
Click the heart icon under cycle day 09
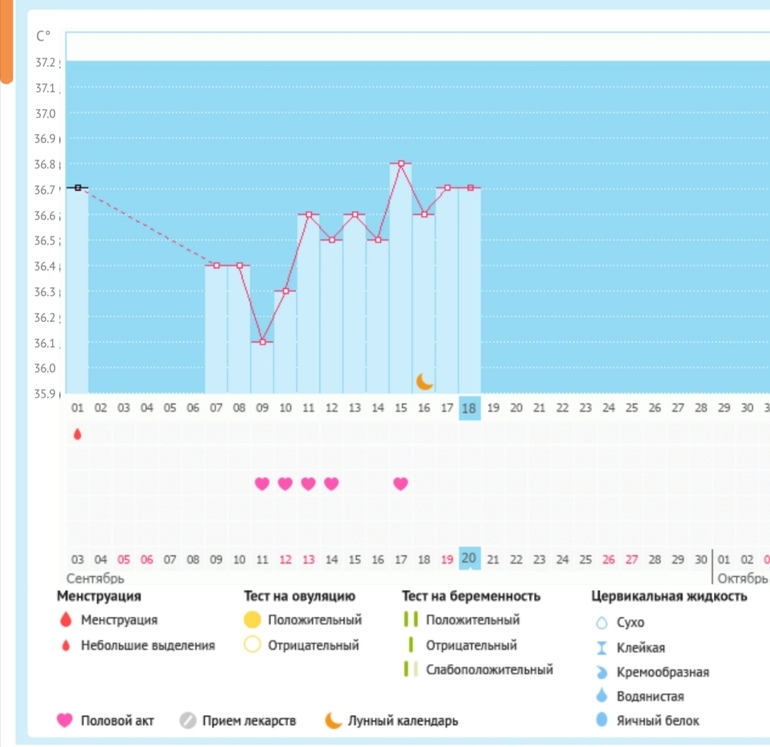click(x=262, y=484)
